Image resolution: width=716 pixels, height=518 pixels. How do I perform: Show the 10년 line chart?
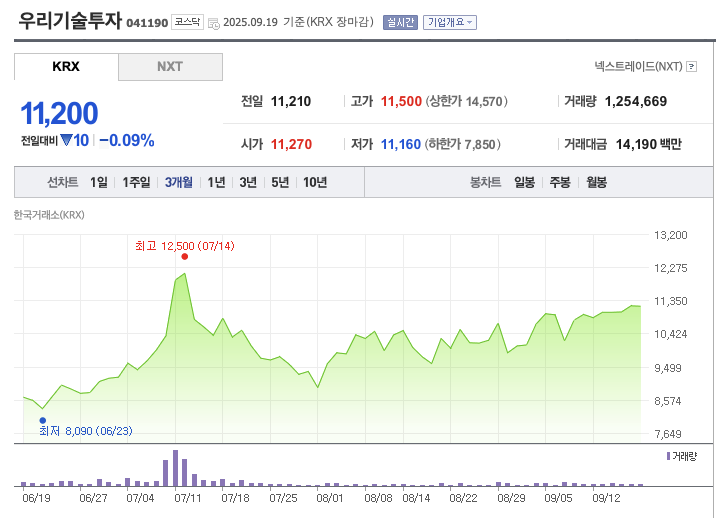click(x=315, y=182)
